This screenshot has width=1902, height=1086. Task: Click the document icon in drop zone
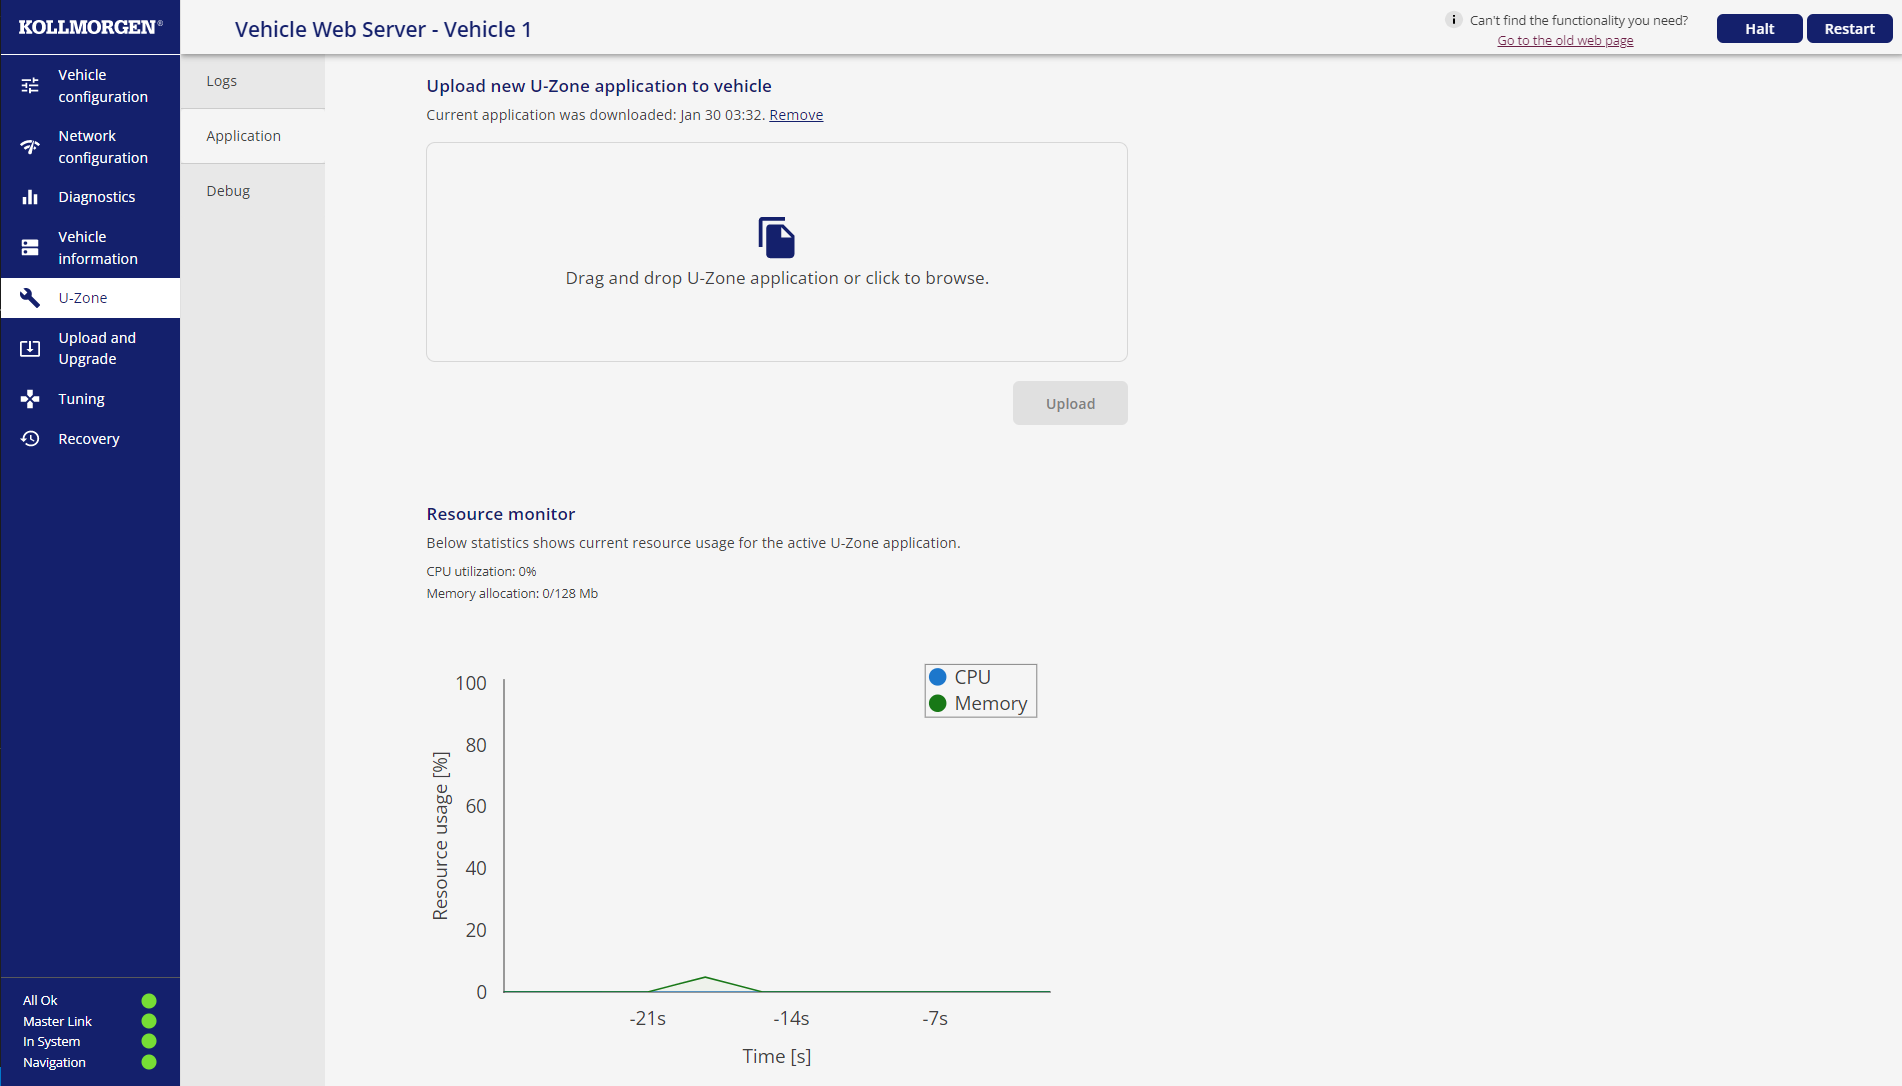(x=776, y=238)
